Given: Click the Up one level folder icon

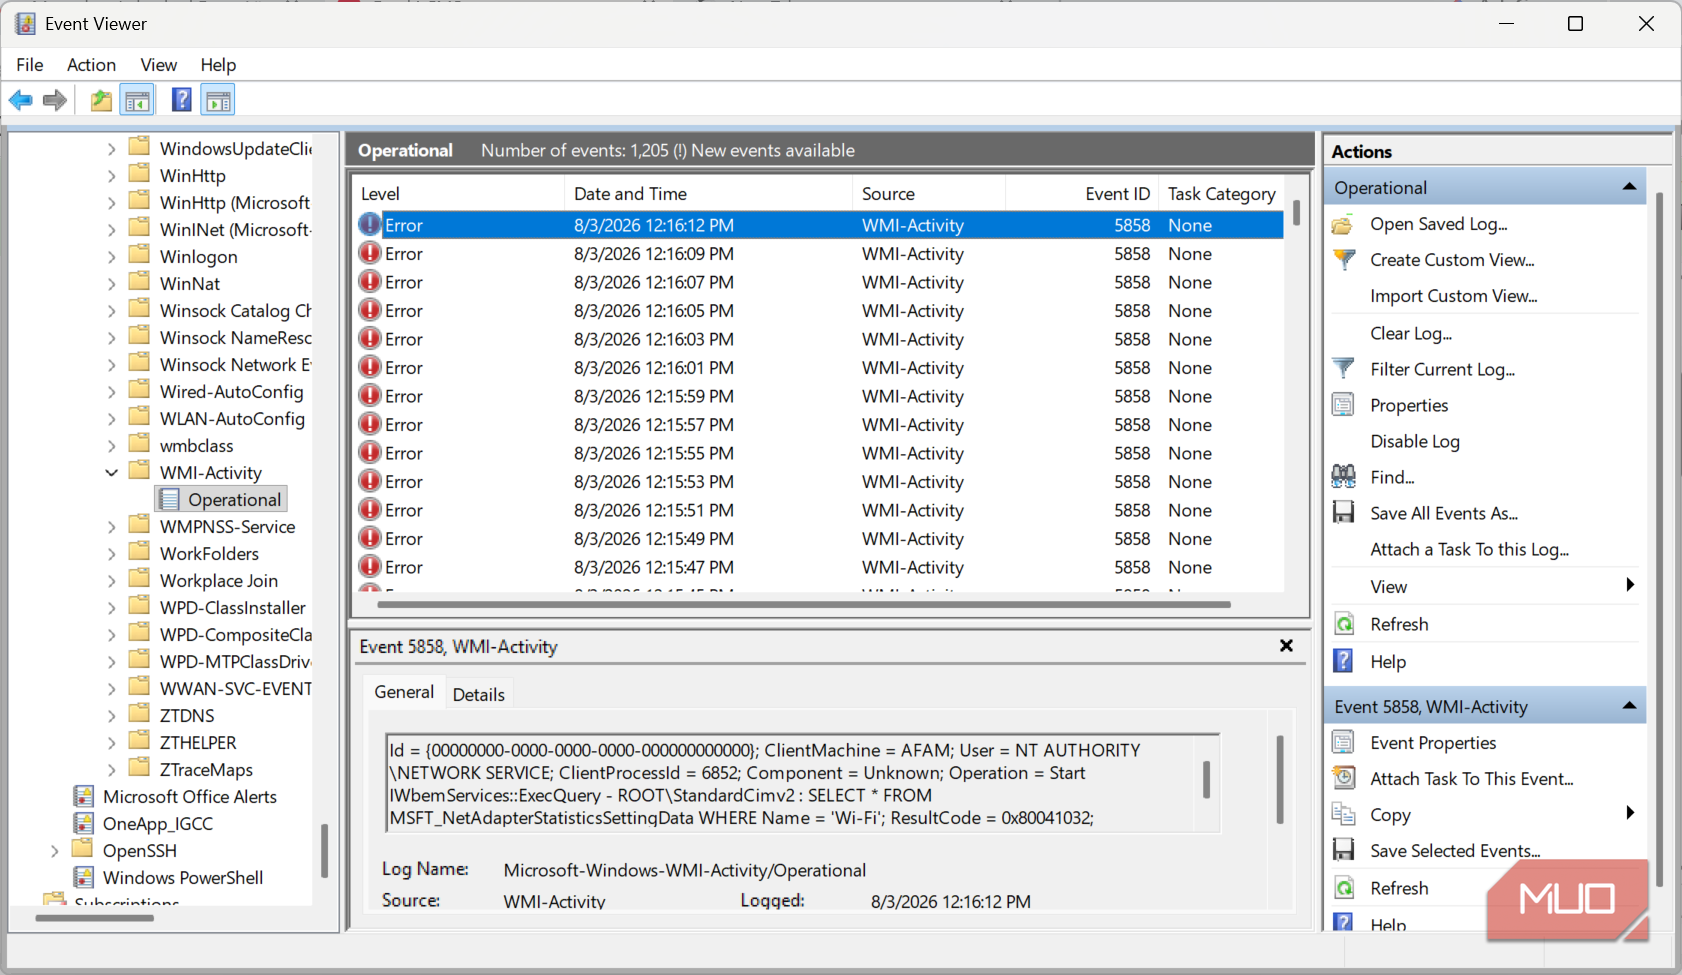Looking at the screenshot, I should point(101,100).
